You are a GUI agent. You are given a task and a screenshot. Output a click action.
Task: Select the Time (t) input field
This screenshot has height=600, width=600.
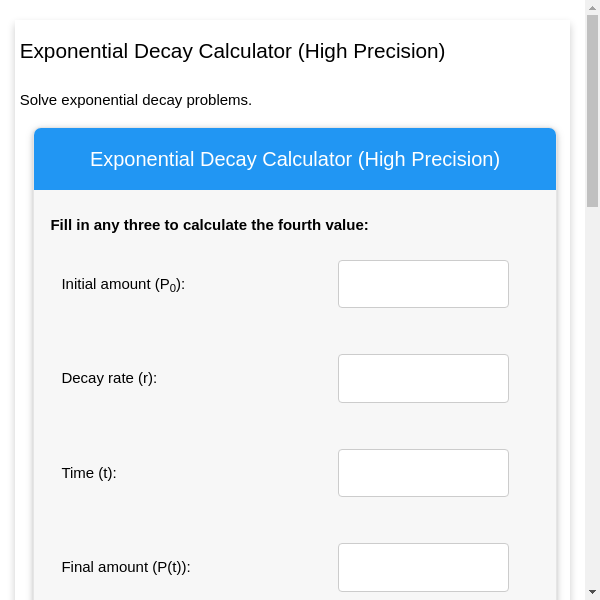(423, 473)
